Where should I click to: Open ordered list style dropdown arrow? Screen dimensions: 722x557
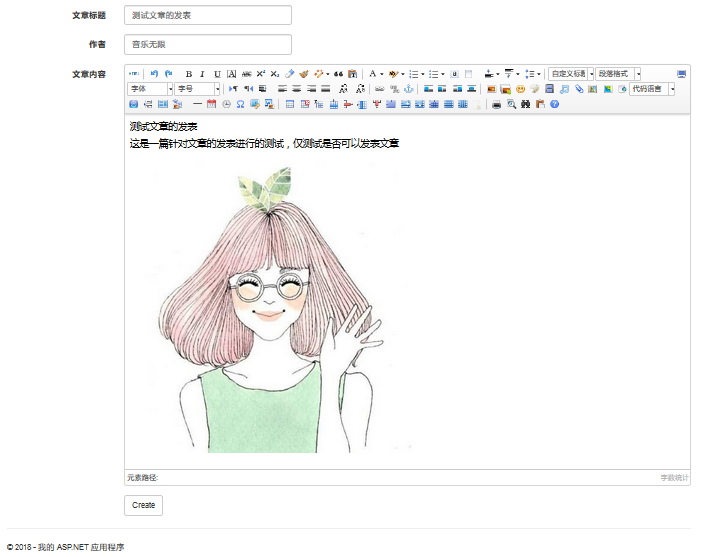[423, 74]
